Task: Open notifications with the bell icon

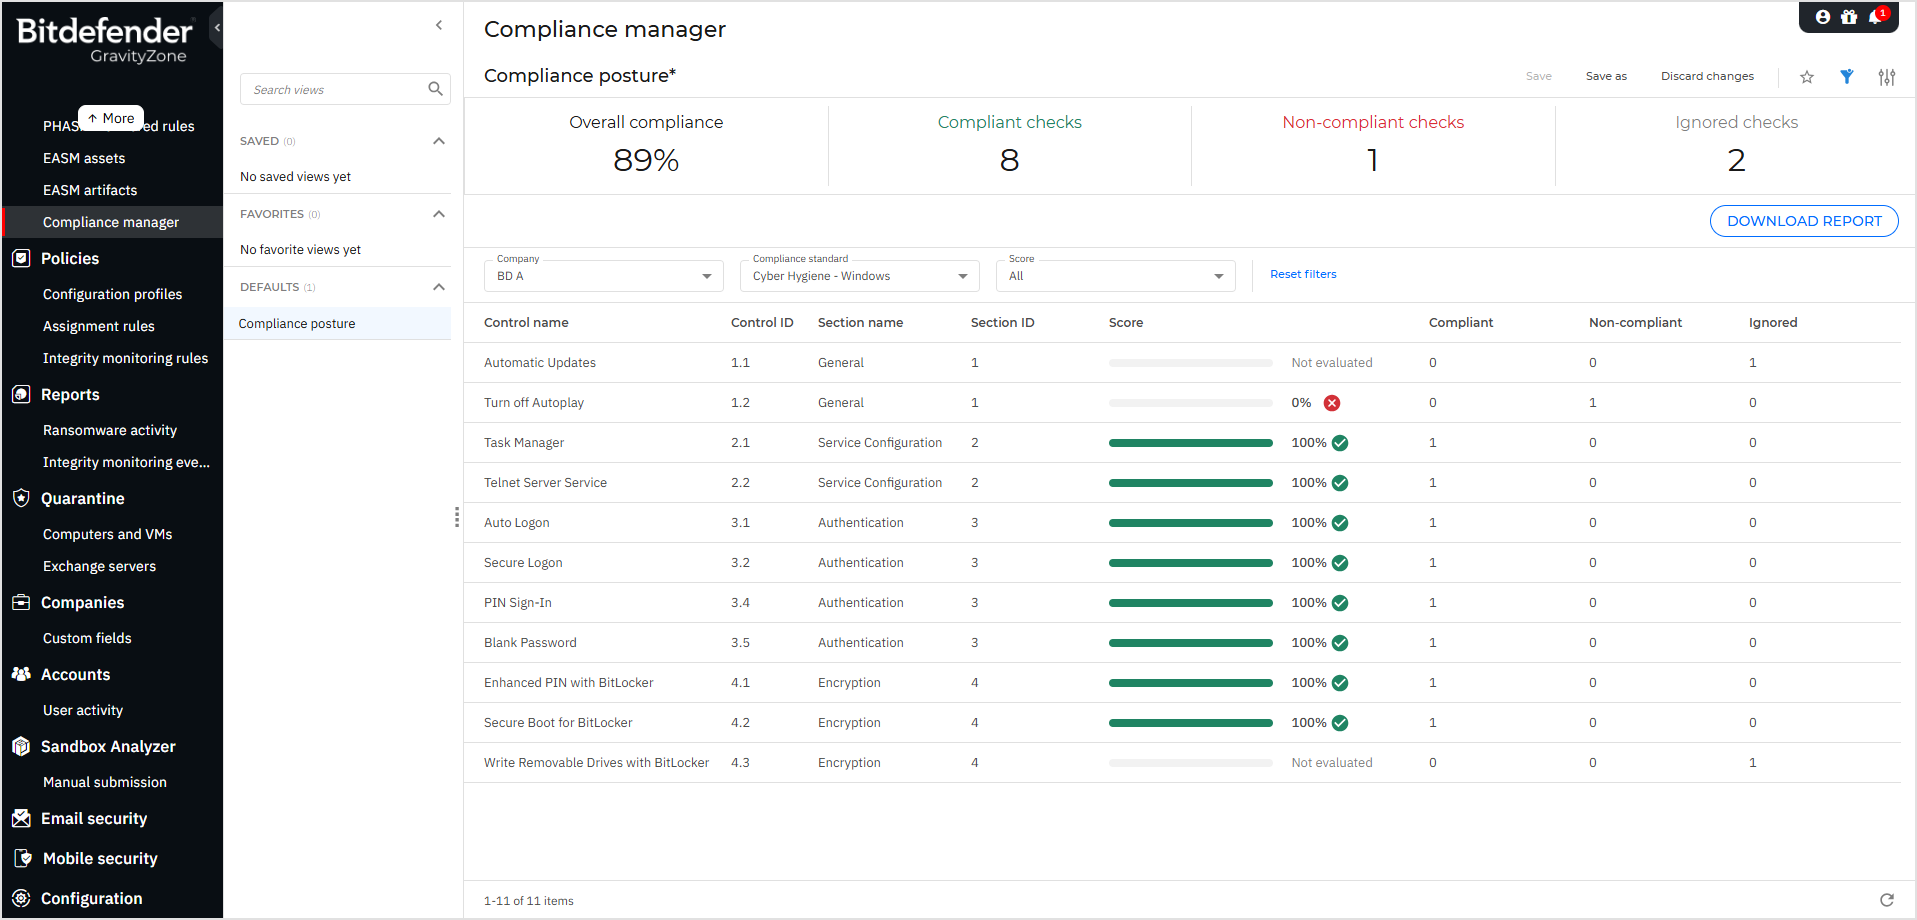Action: tap(1873, 17)
